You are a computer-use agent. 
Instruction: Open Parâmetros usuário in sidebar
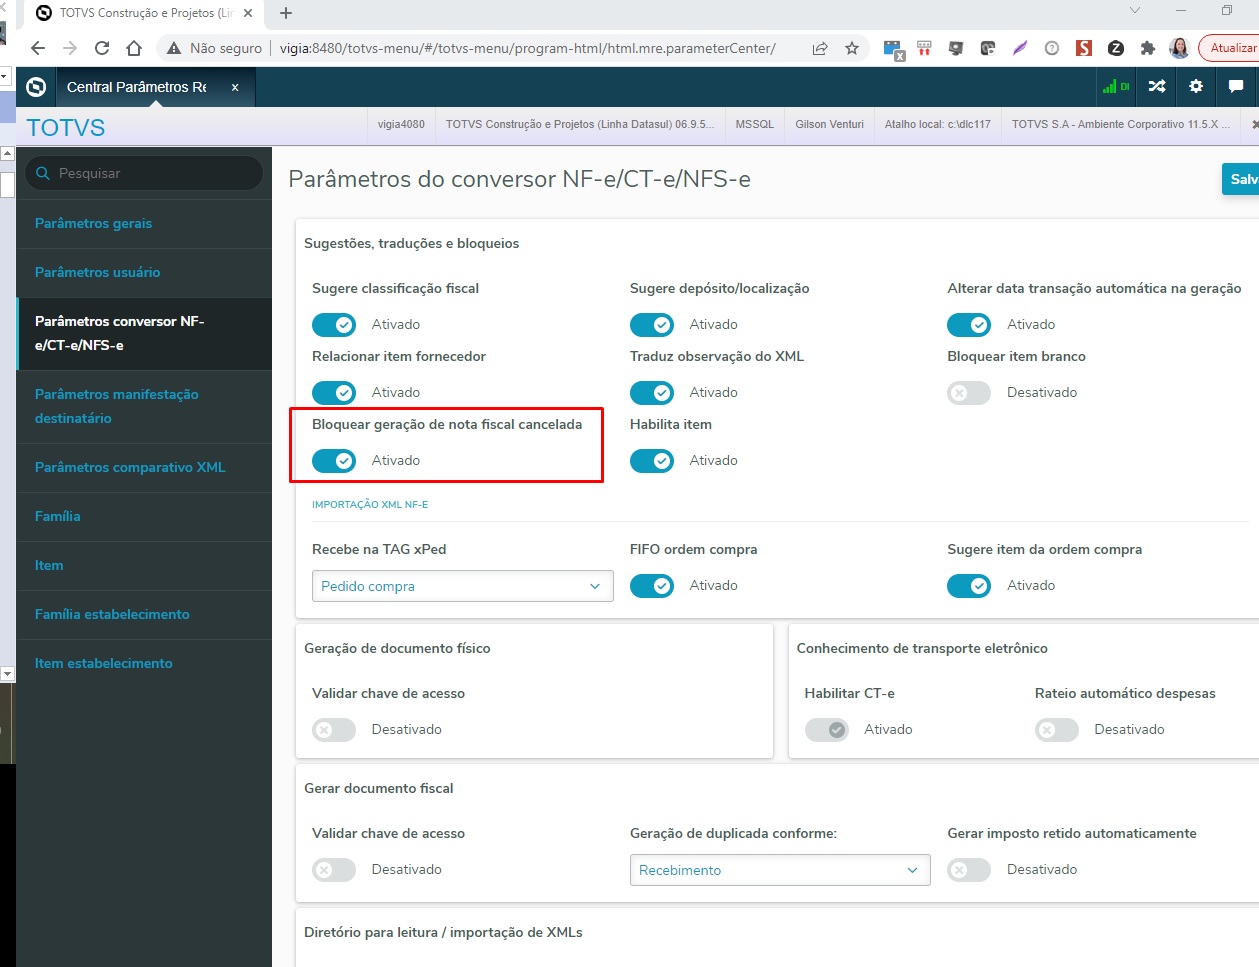click(x=144, y=273)
